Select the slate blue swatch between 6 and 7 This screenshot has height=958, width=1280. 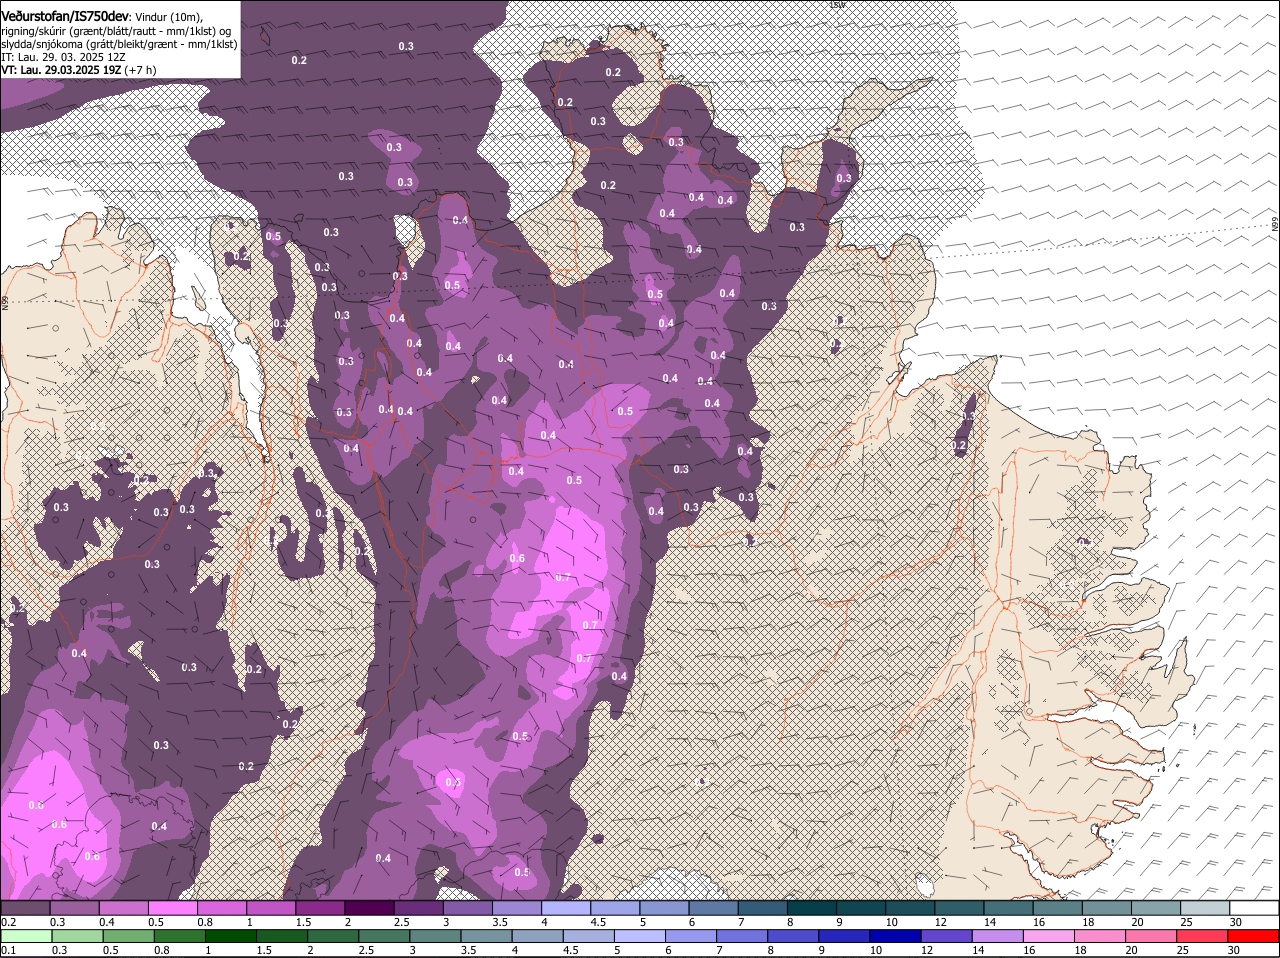tap(713, 908)
